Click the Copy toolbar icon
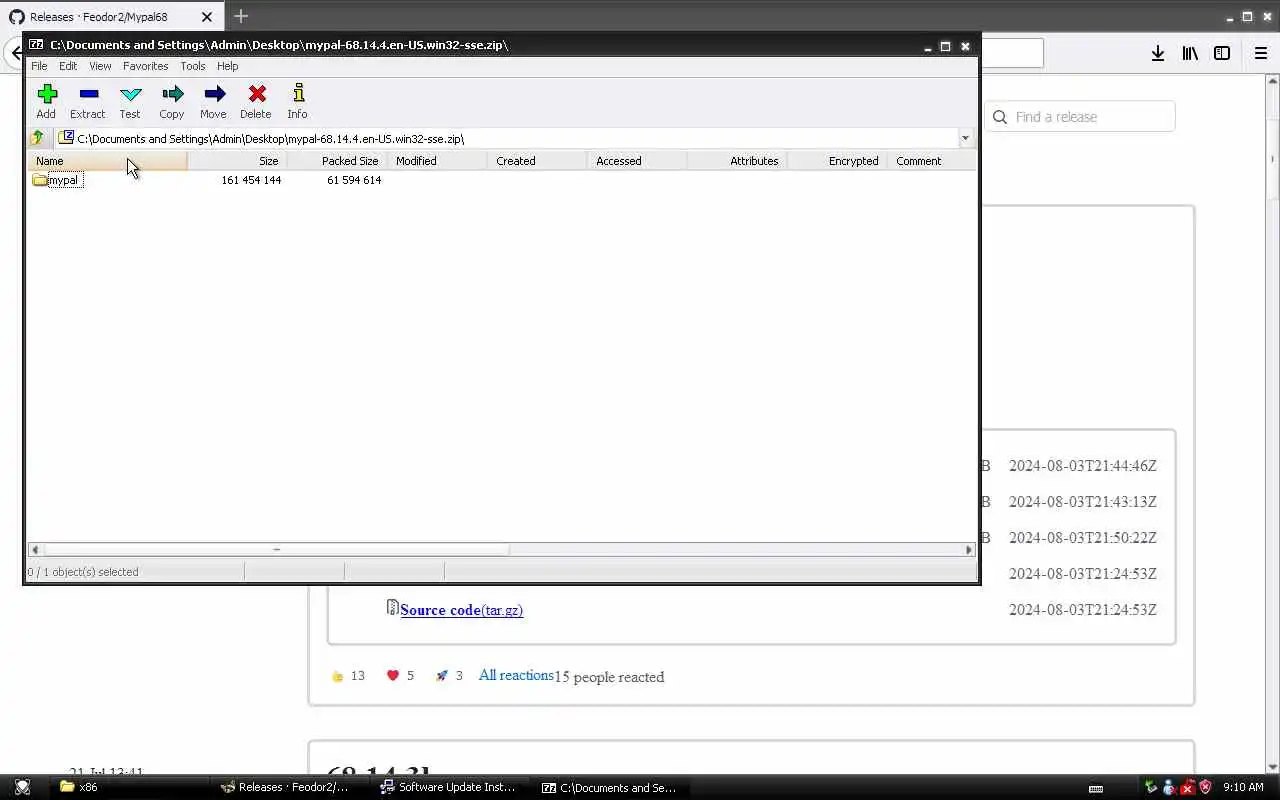Screen dimensions: 1280x800 [x=172, y=101]
